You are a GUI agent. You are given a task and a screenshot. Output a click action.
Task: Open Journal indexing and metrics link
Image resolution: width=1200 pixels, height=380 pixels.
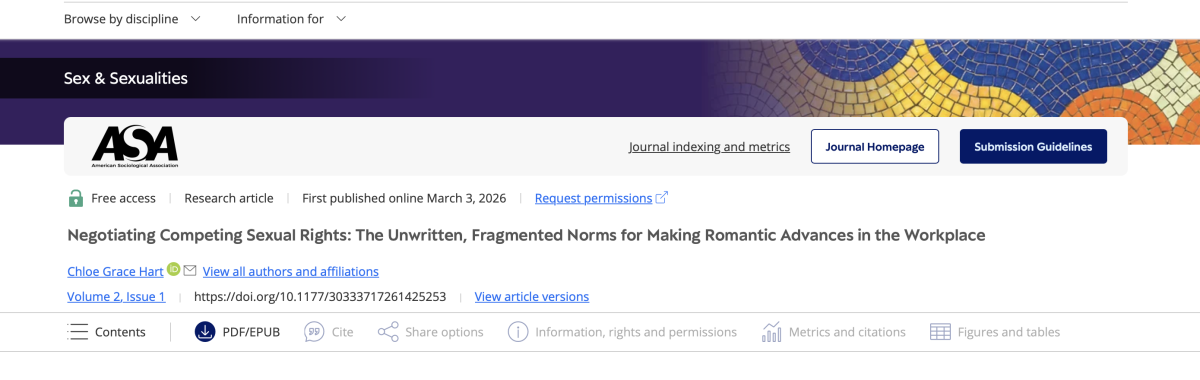709,147
